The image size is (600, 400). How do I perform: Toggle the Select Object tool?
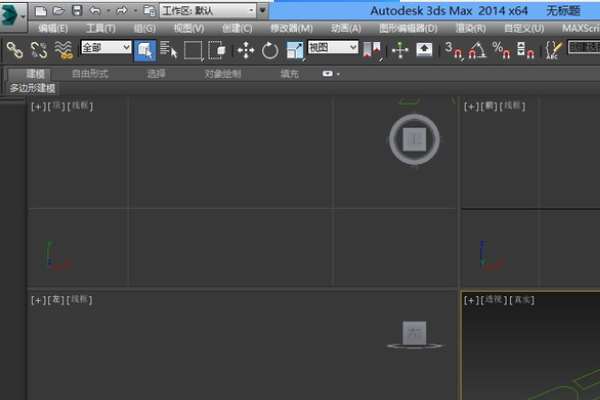point(145,50)
